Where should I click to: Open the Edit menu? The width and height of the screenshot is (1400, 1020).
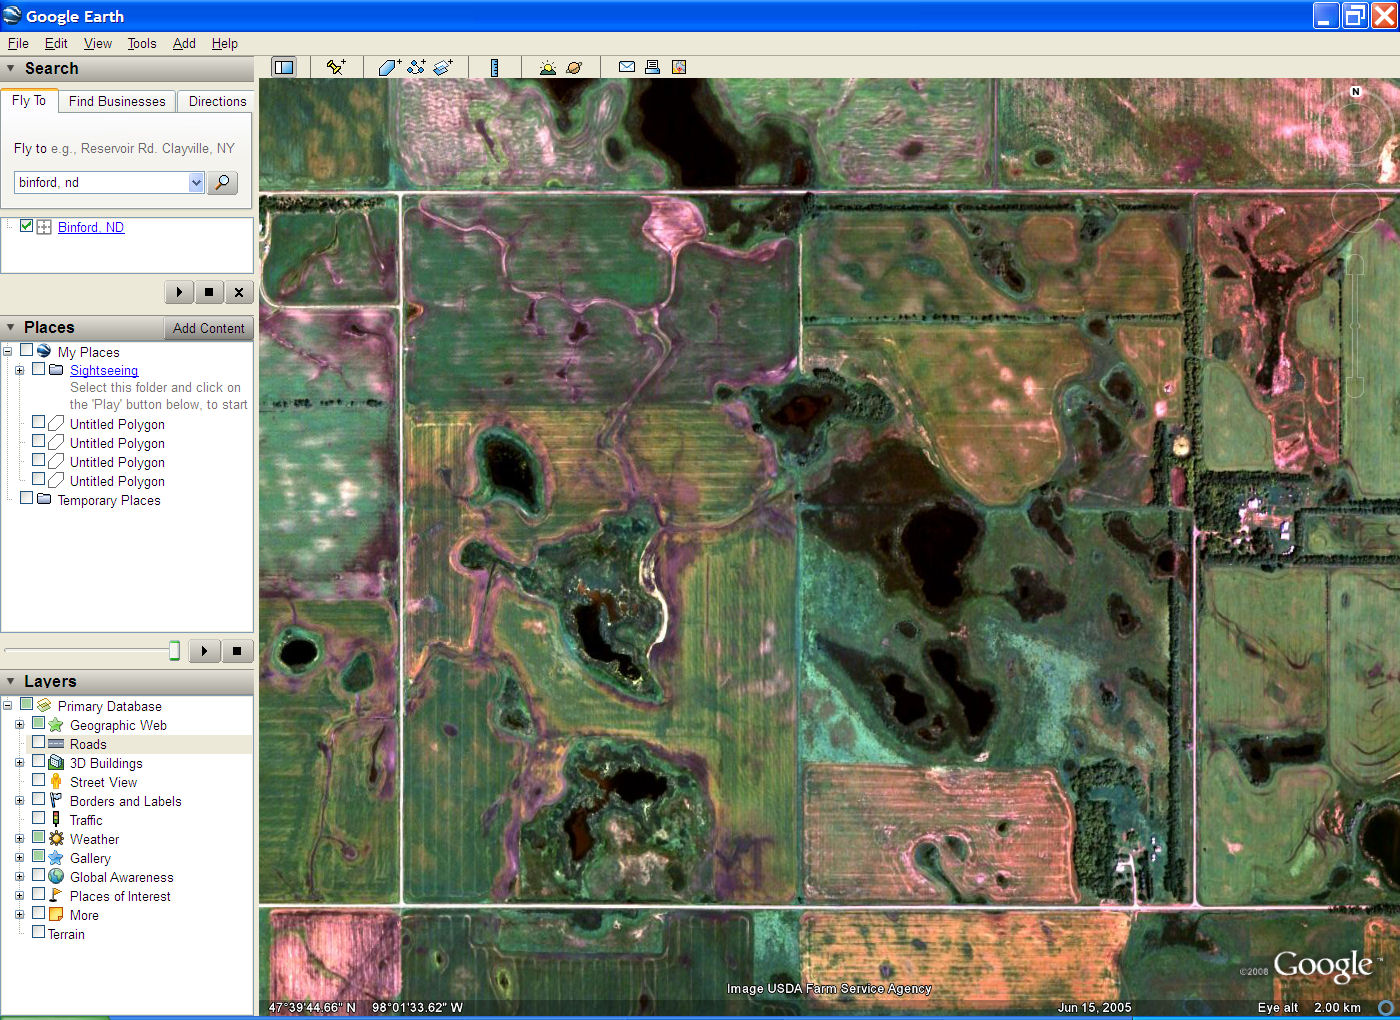pos(56,43)
